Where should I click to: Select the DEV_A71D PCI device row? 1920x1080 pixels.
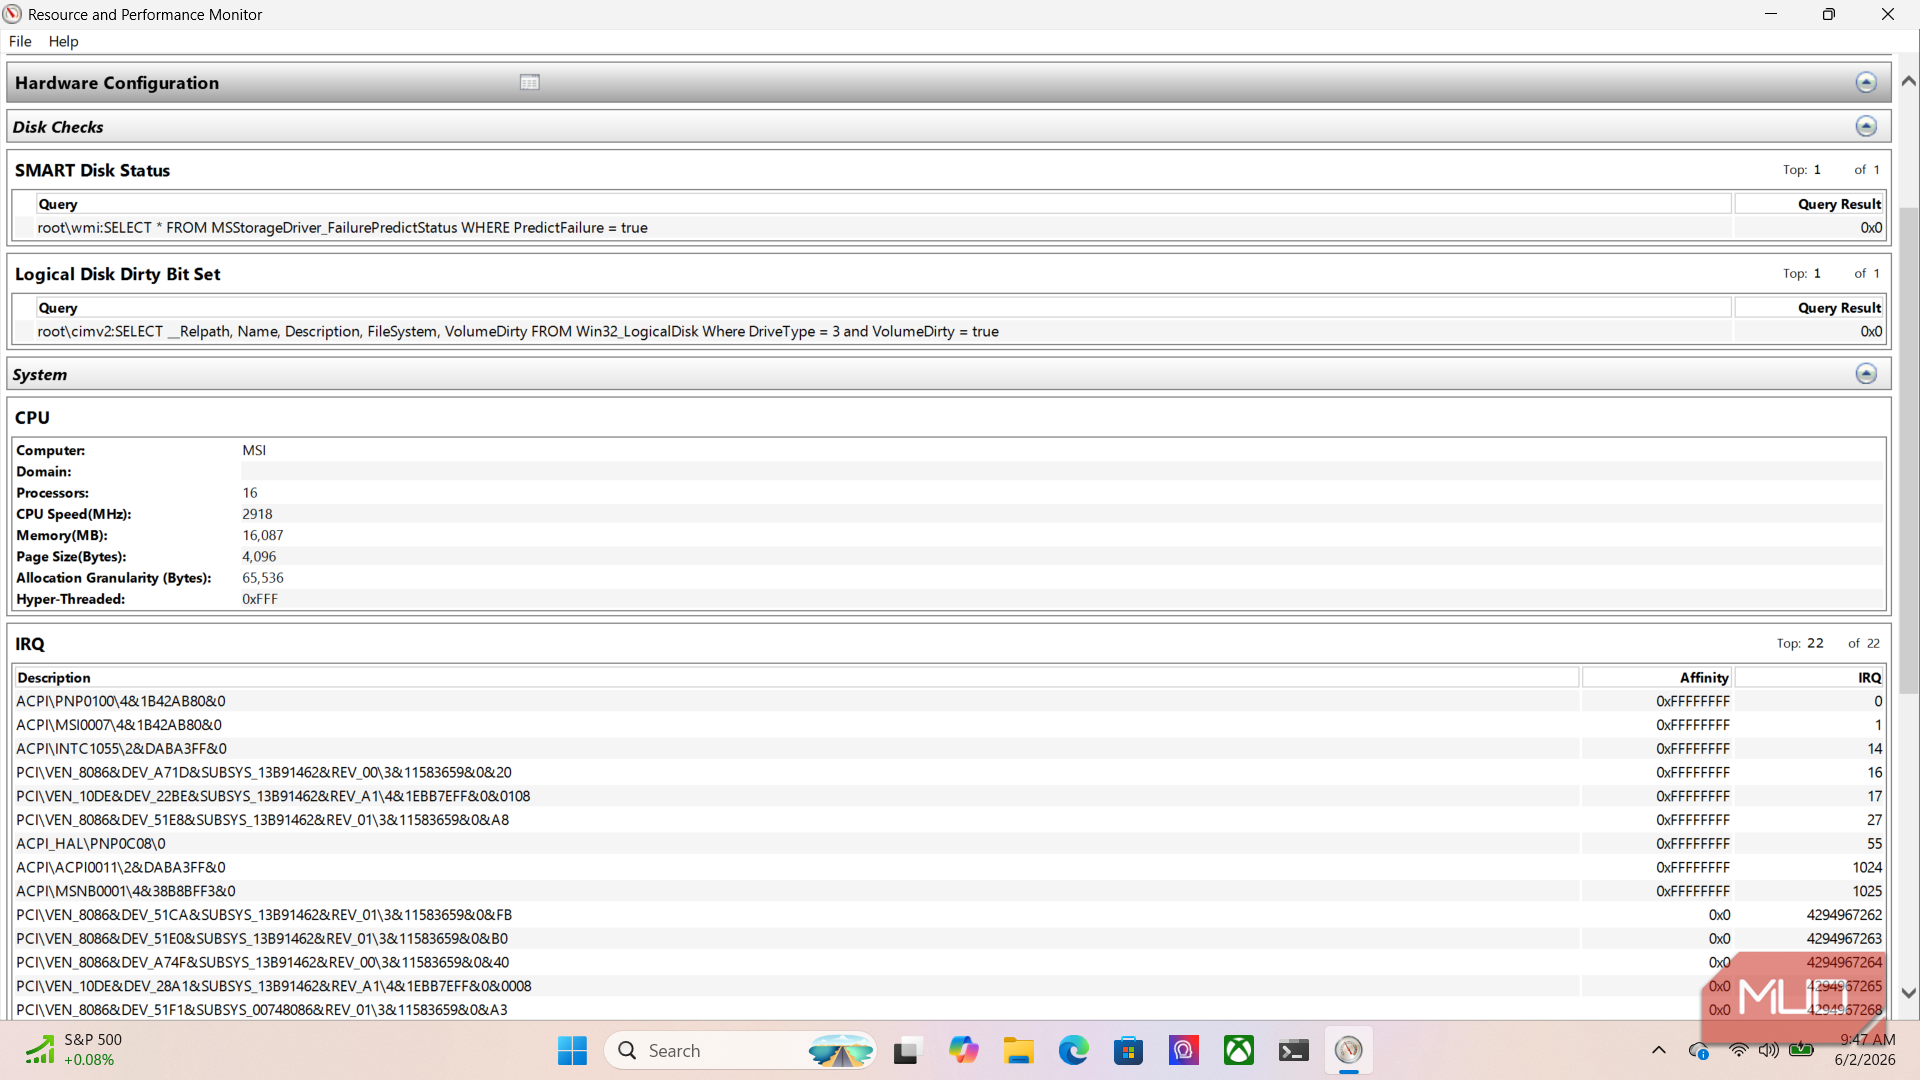tap(949, 773)
